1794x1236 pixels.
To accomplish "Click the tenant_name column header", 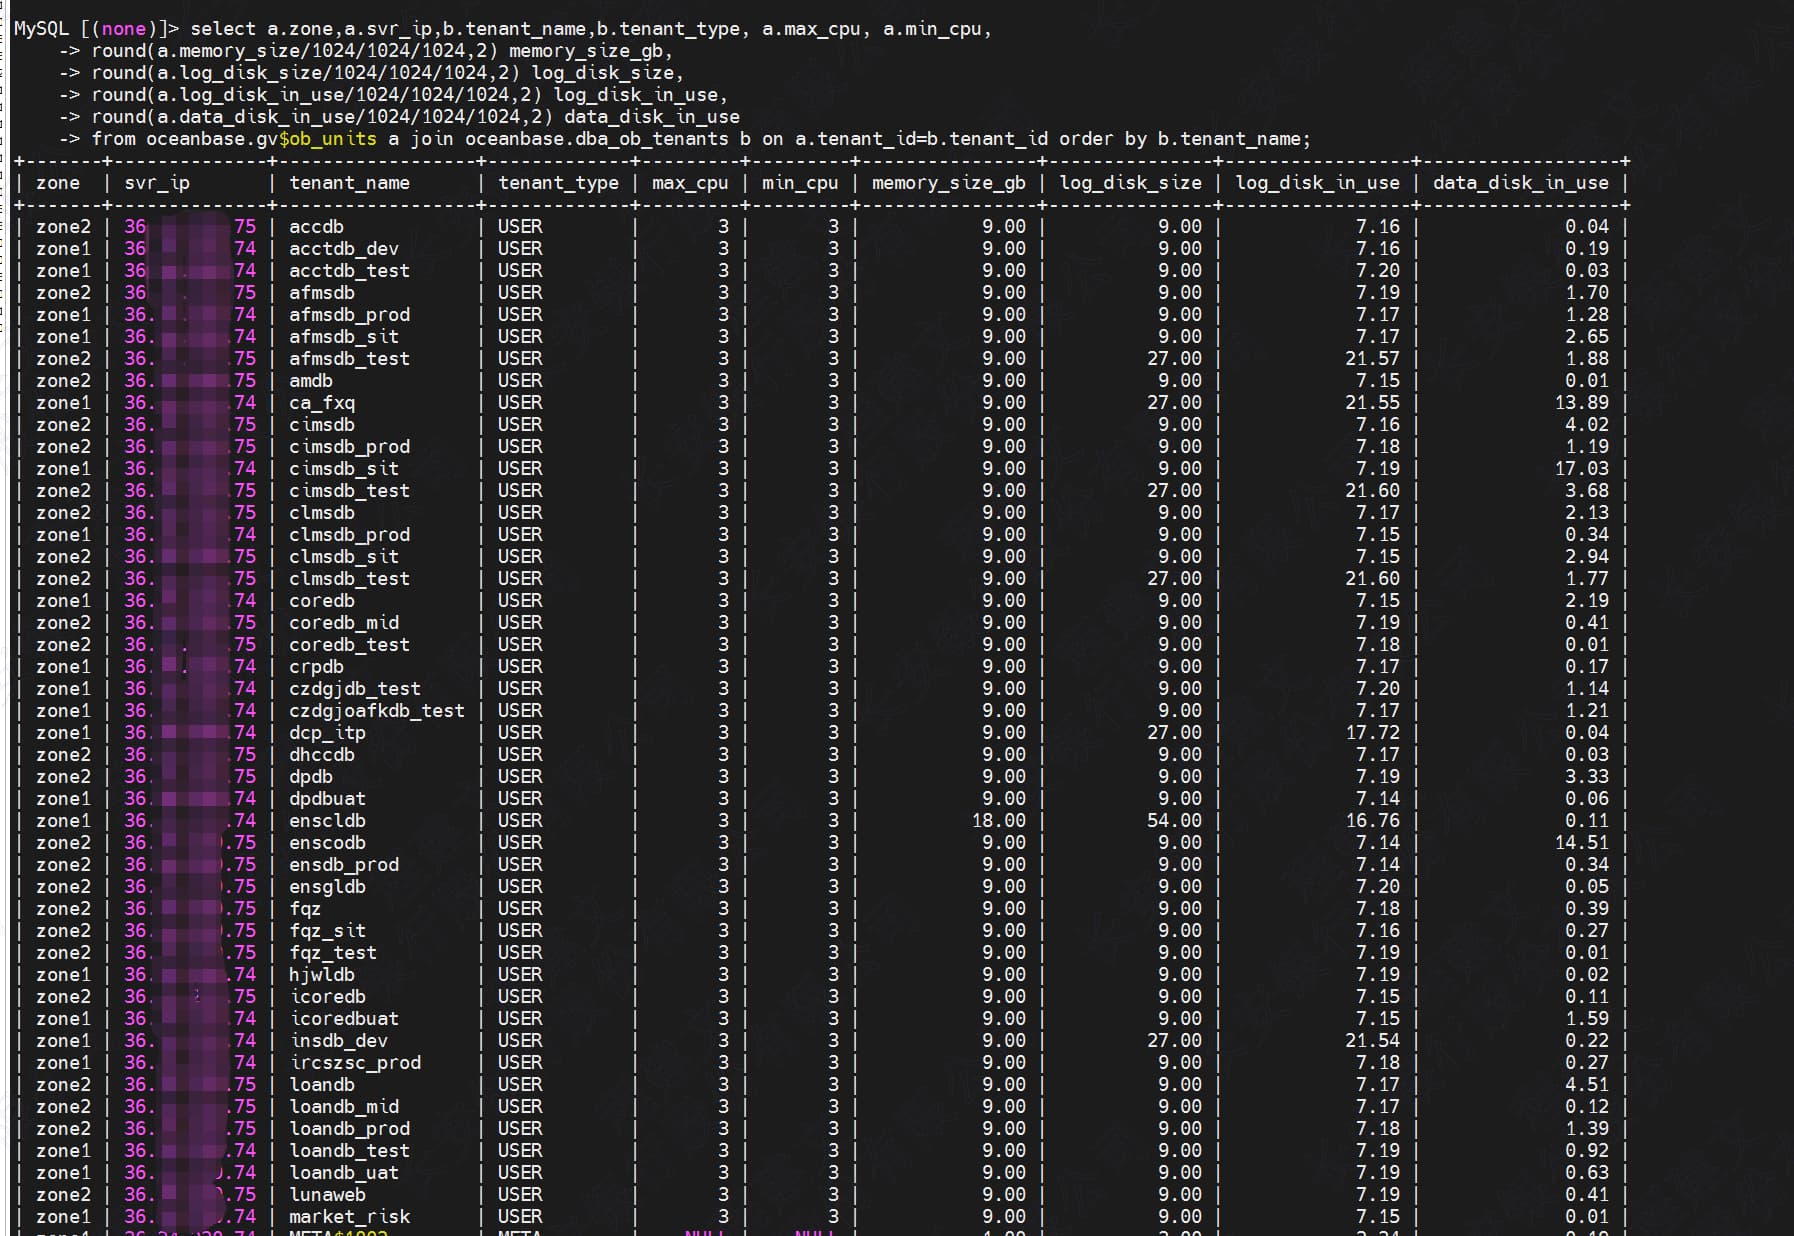I will click(x=349, y=183).
